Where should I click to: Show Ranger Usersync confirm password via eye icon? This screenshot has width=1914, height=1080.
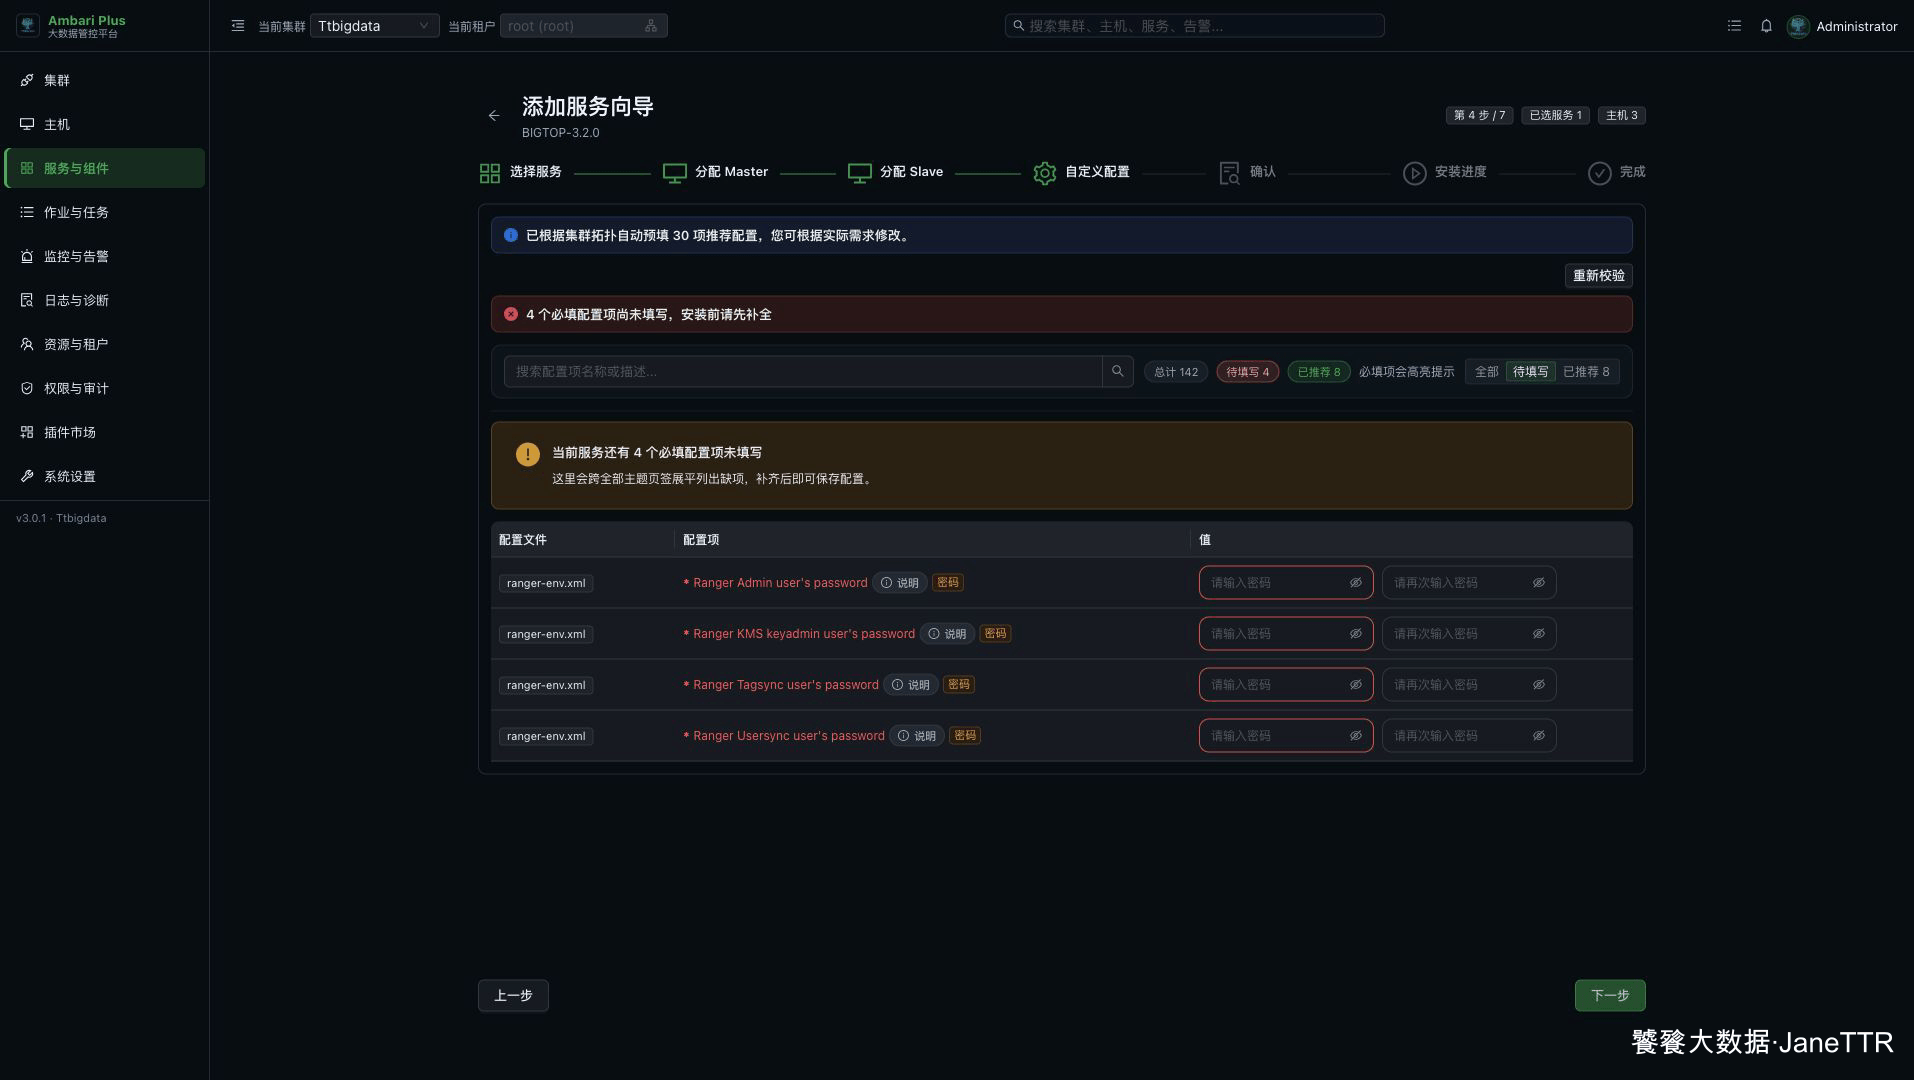[1539, 736]
